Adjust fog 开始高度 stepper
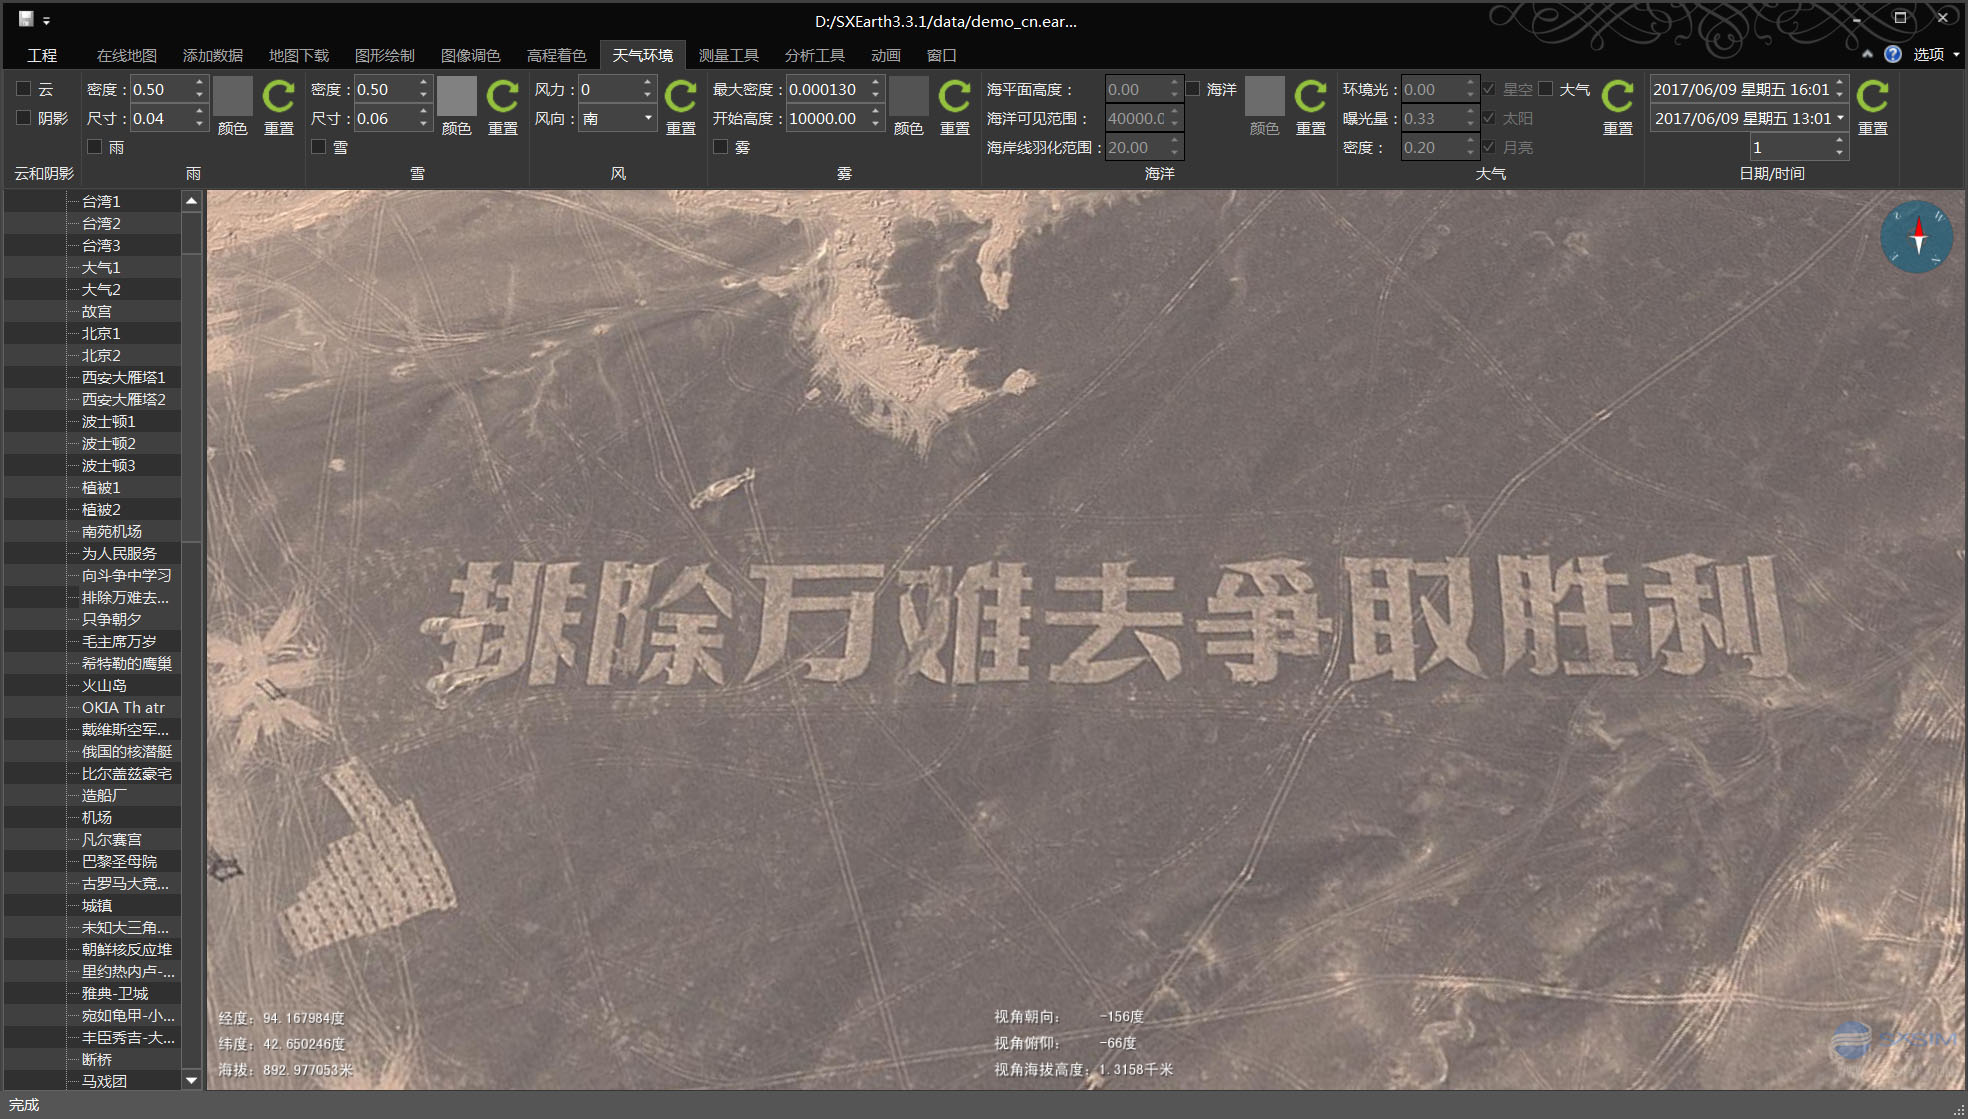Screen dimensions: 1968x1119 (x=876, y=118)
